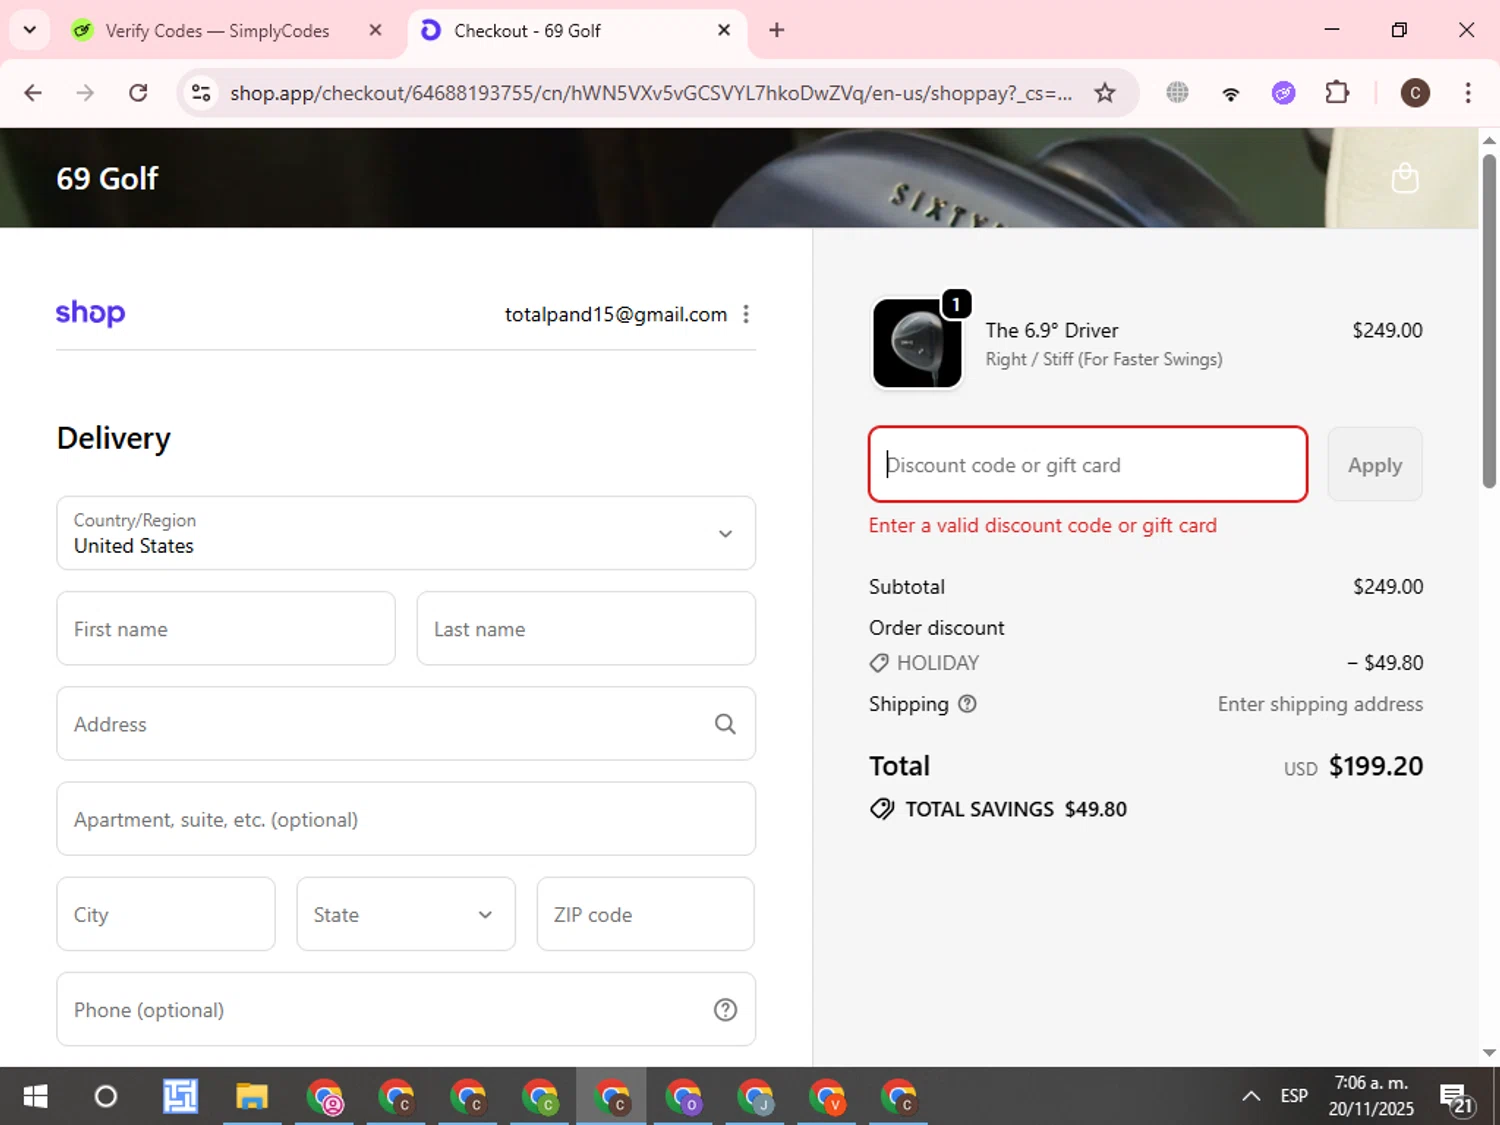This screenshot has height=1125, width=1500.
Task: Click the Total $199.20 amount
Action: 1375,766
